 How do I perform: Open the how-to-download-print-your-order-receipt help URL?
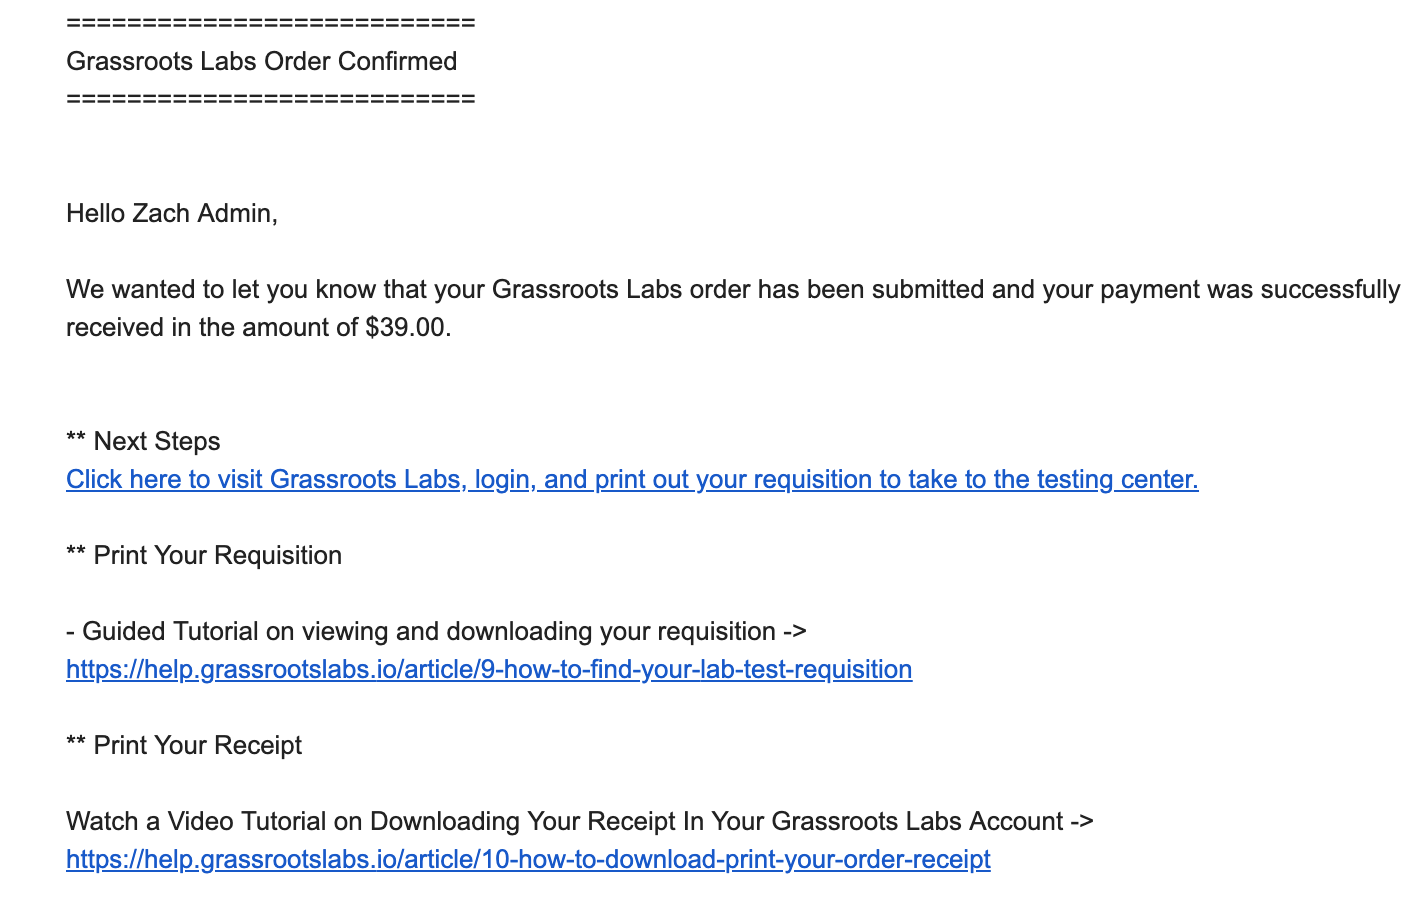coord(528,860)
